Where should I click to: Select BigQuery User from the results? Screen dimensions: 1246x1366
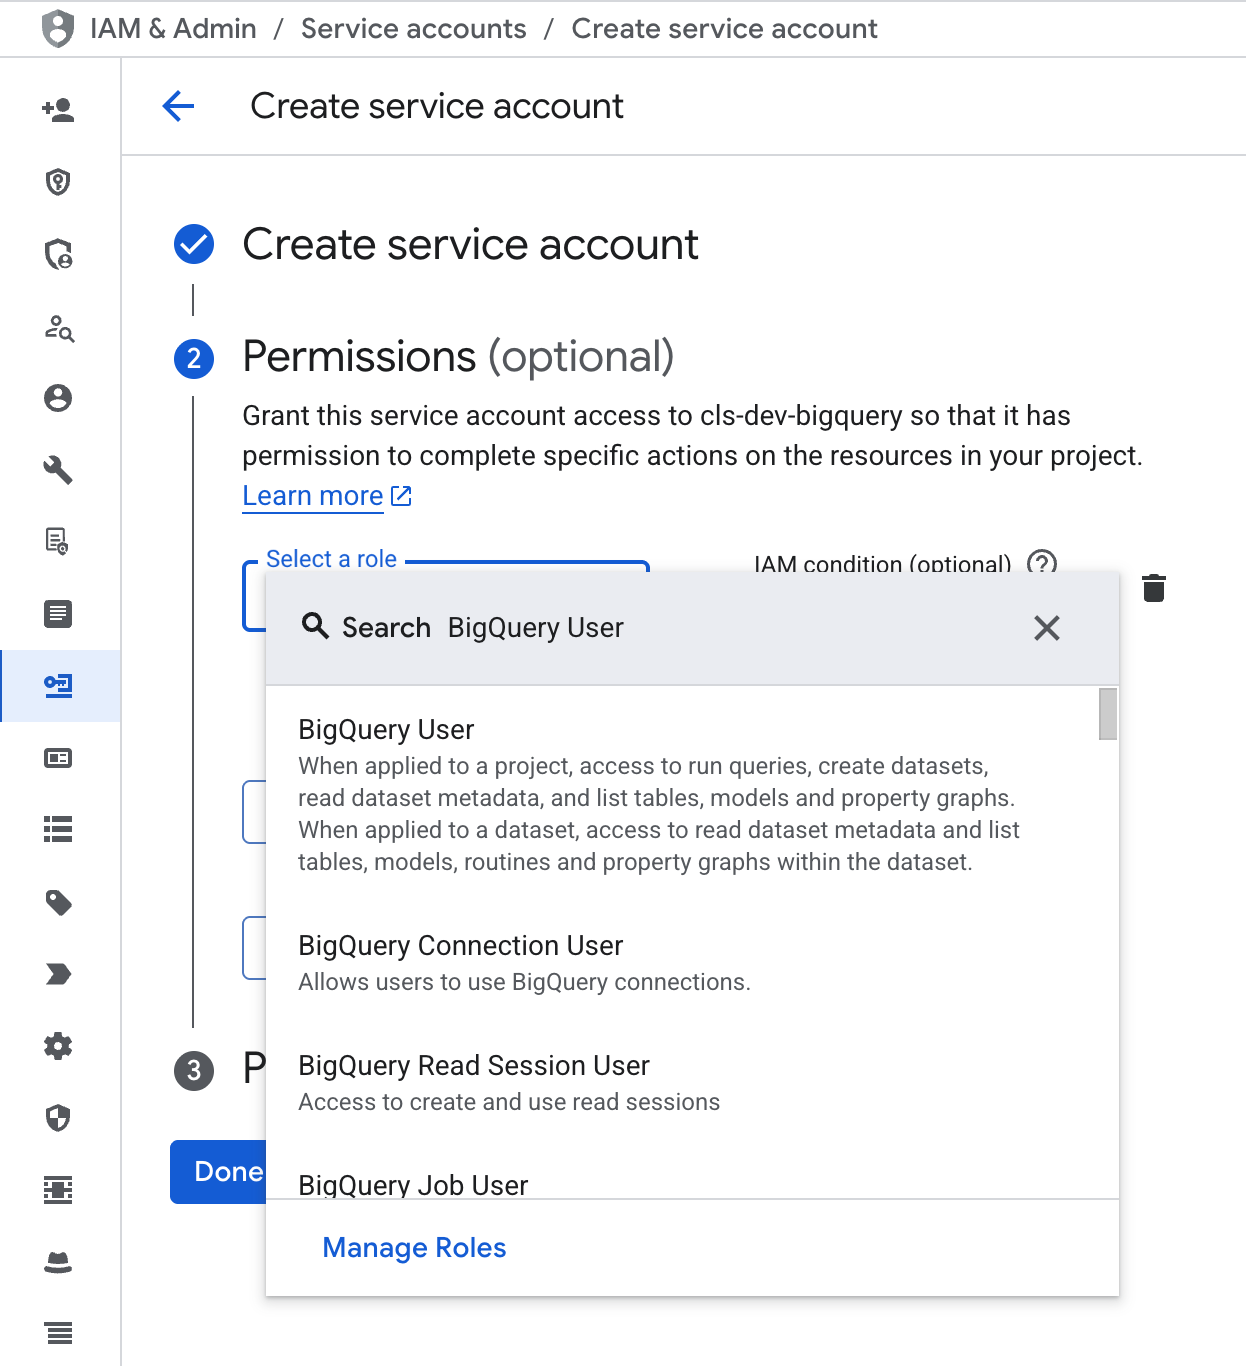tap(386, 730)
